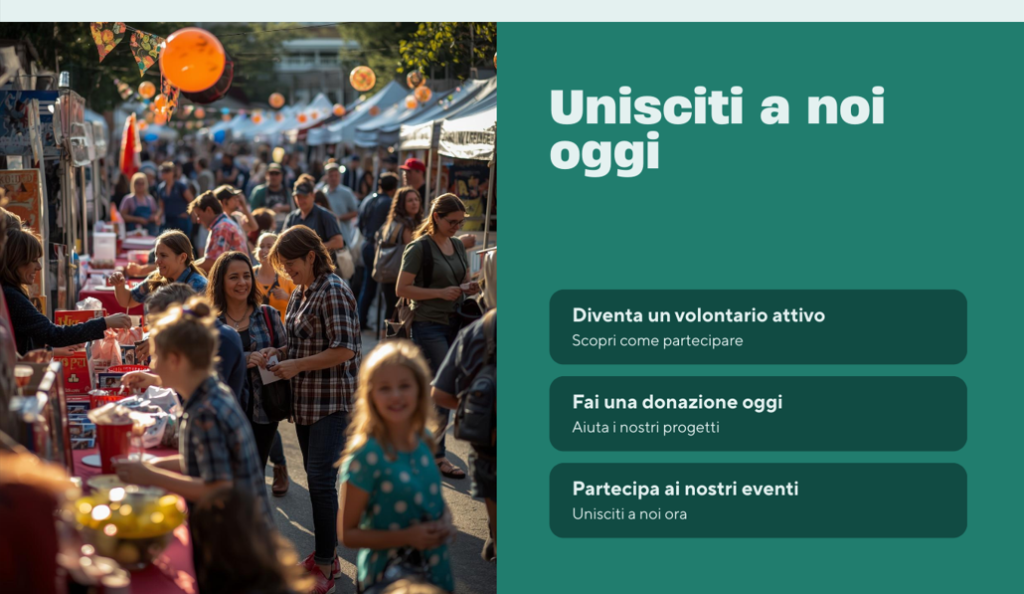The width and height of the screenshot is (1024, 594).
Task: Open the "Partecipa ai nostri eventi" card
Action: pyautogui.click(x=758, y=501)
